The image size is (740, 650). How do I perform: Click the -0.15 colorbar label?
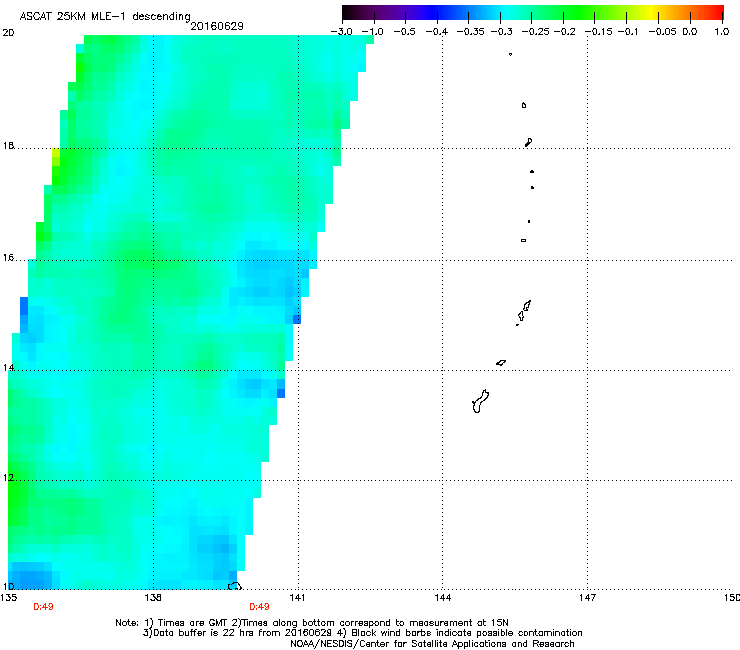[599, 32]
